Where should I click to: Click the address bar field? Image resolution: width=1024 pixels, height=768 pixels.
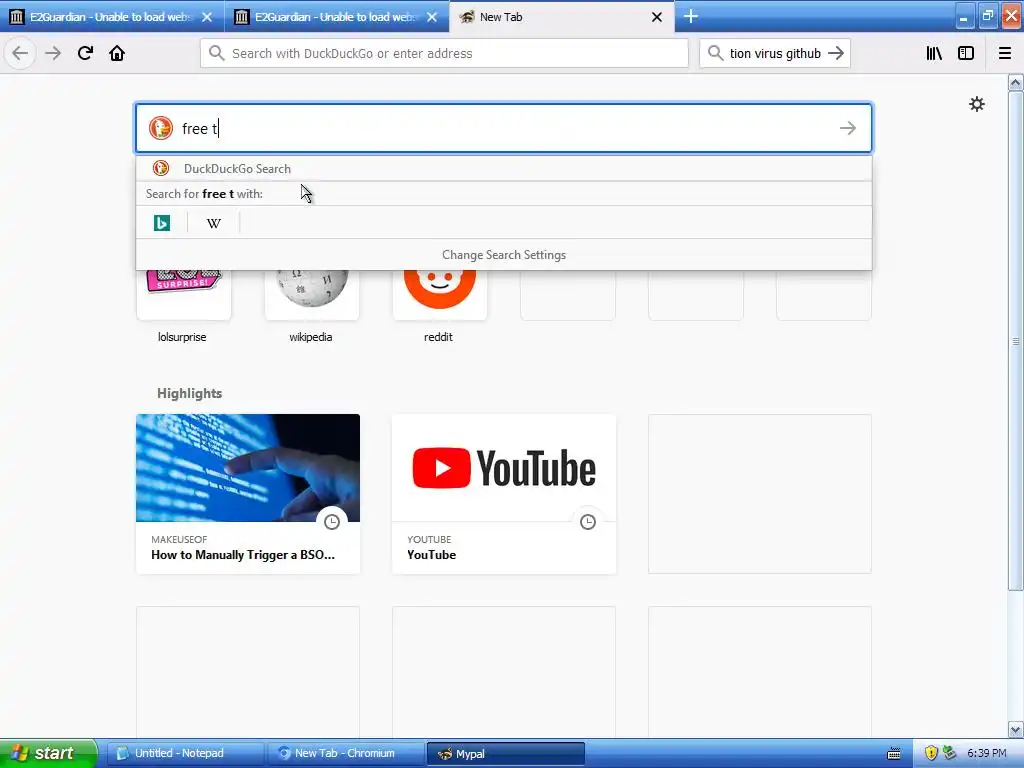[x=444, y=54]
